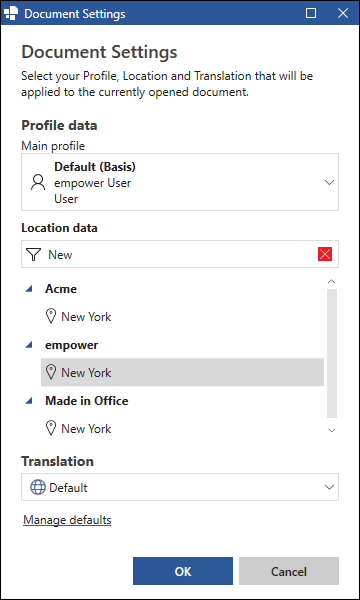Dismiss dialog with Cancel button
Image resolution: width=360 pixels, height=600 pixels.
[289, 571]
